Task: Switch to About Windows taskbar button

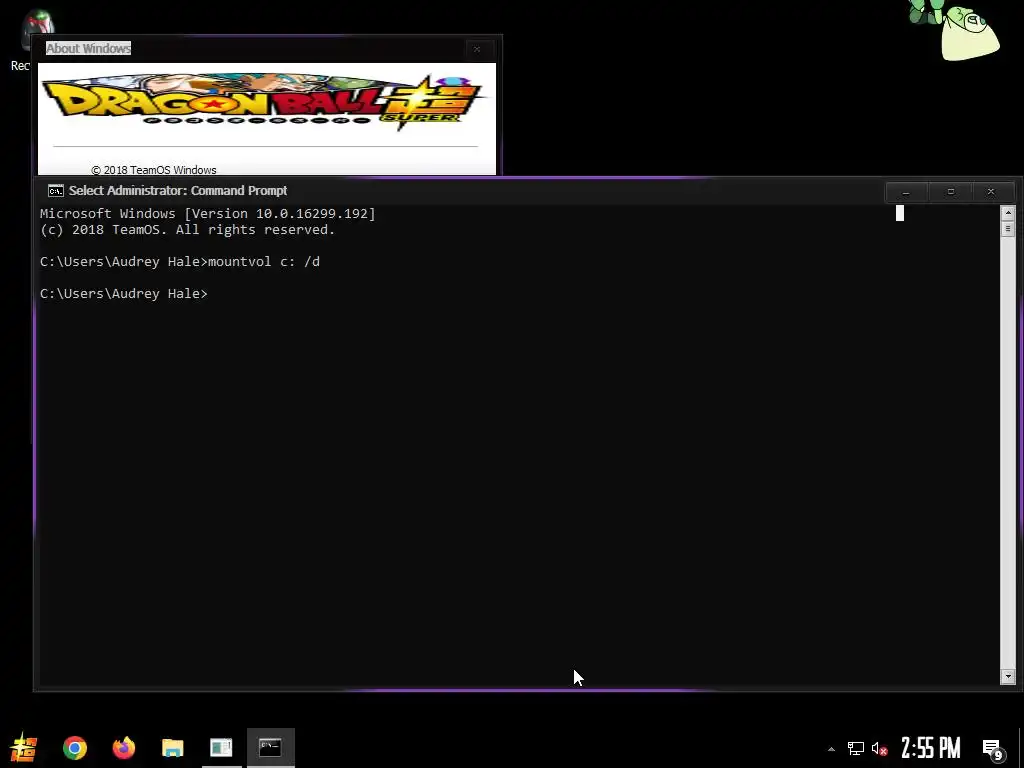Action: coord(221,748)
